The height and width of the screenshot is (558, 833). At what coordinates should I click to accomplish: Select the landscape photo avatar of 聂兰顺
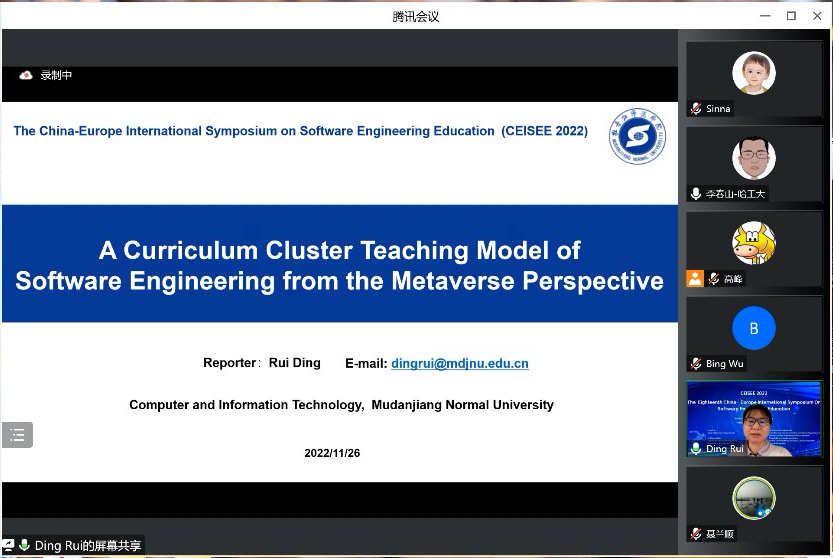pyautogui.click(x=753, y=498)
